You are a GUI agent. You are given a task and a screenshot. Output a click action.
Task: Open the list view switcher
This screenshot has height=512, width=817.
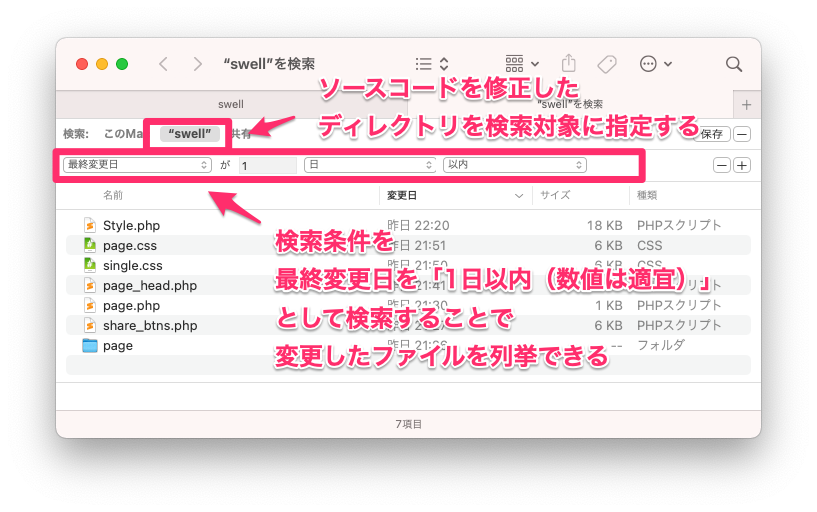[x=432, y=64]
